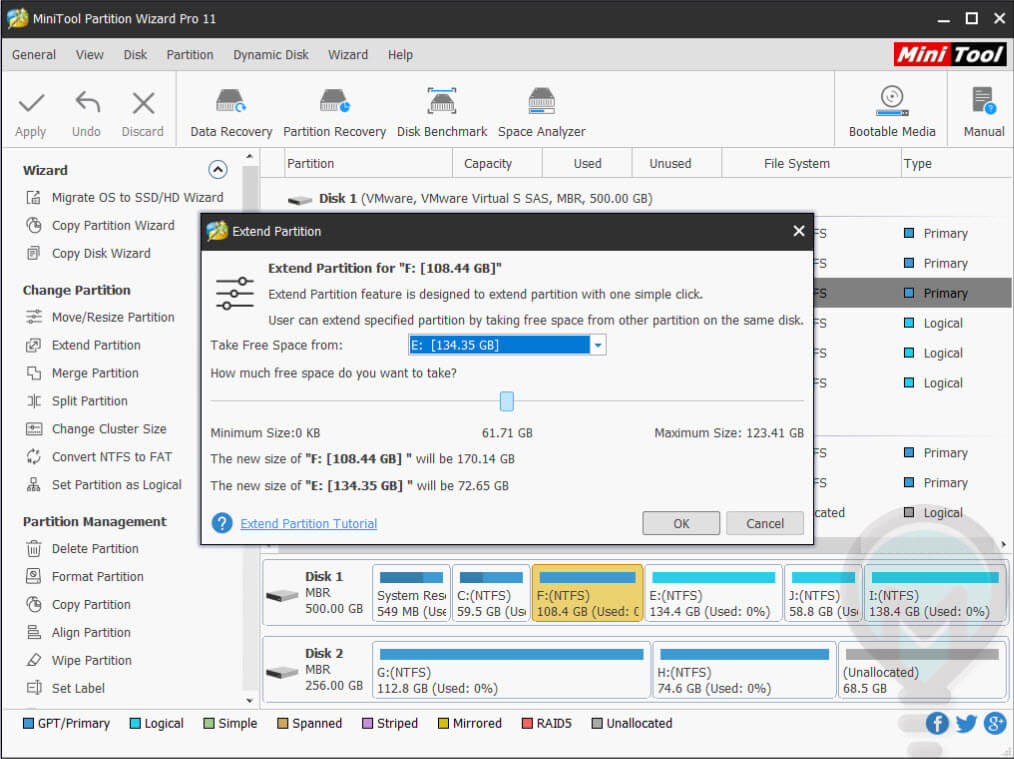Open the Wizard menu
The height and width of the screenshot is (759, 1014).
(x=348, y=55)
